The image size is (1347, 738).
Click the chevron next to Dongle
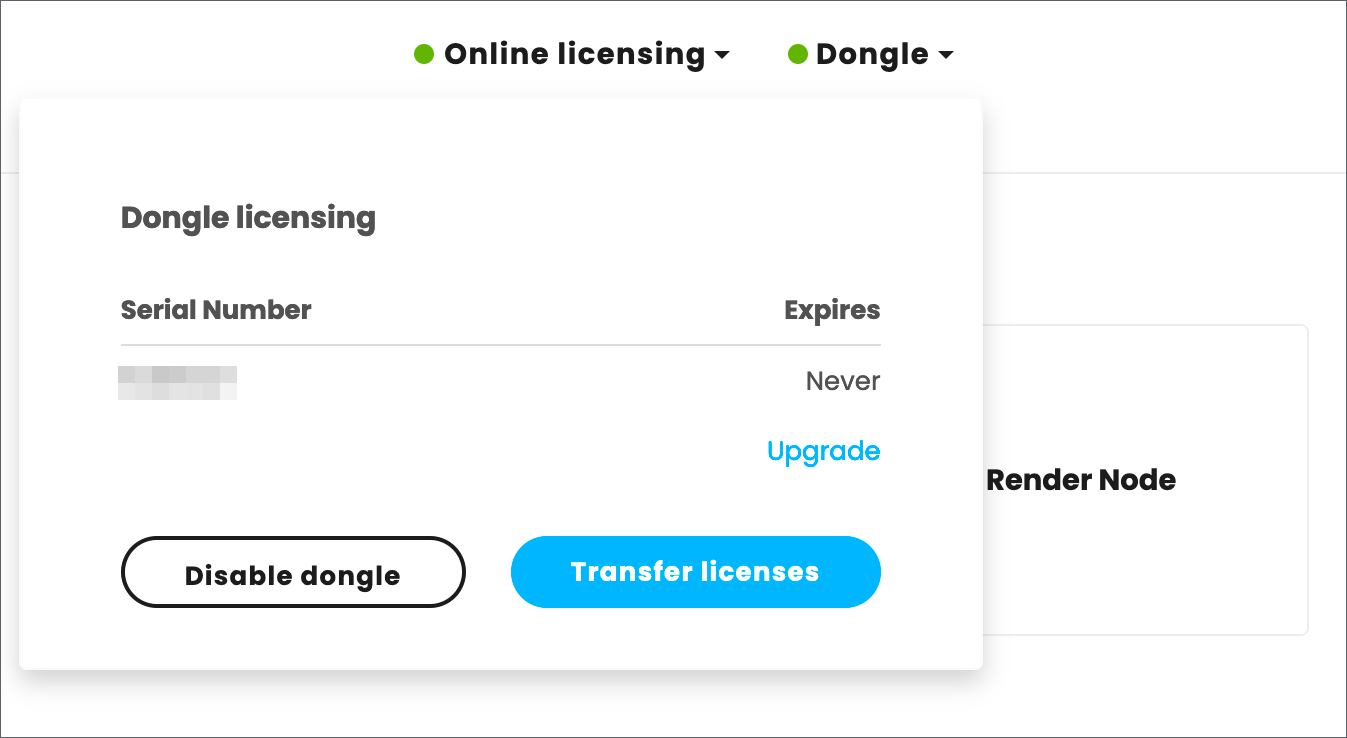[x=944, y=57]
